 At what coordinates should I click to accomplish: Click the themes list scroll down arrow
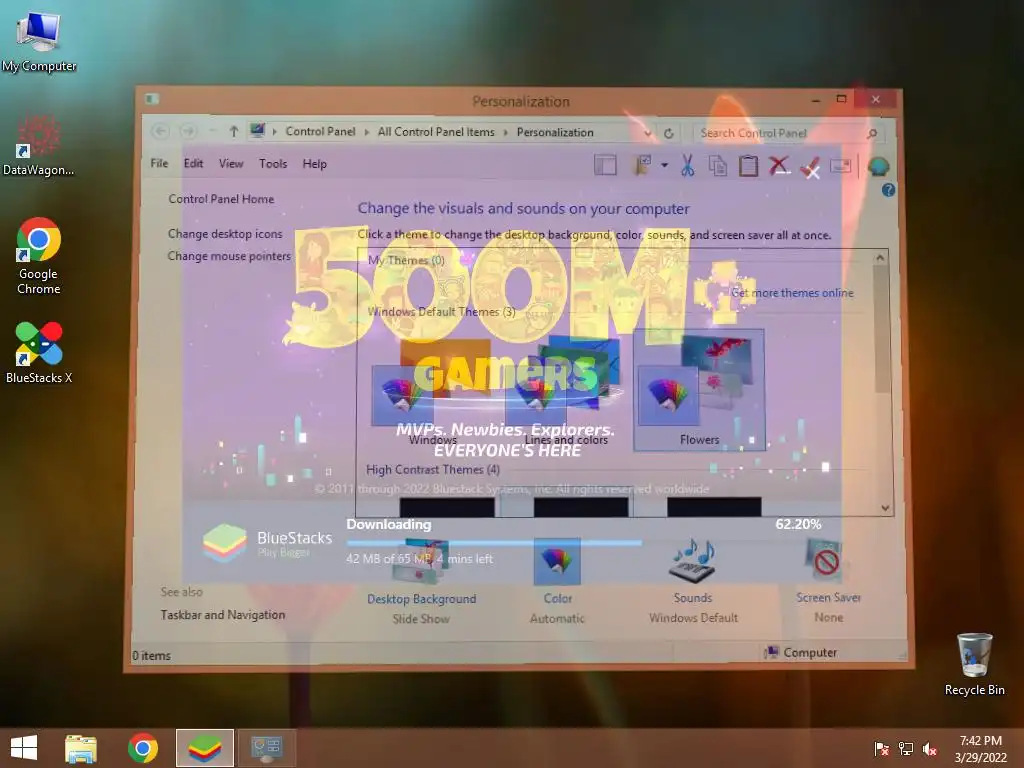[885, 507]
